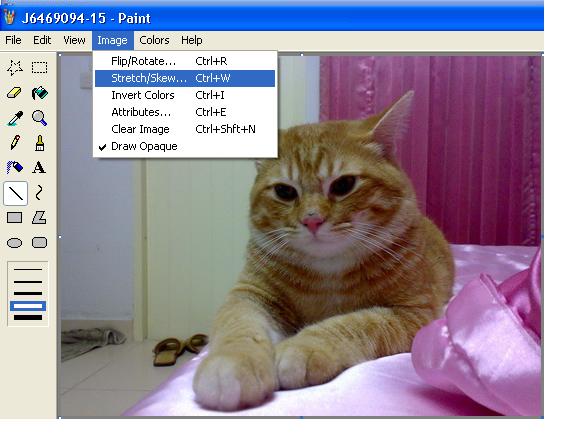
Task: Select the thinnest line width option
Action: click(x=28, y=269)
